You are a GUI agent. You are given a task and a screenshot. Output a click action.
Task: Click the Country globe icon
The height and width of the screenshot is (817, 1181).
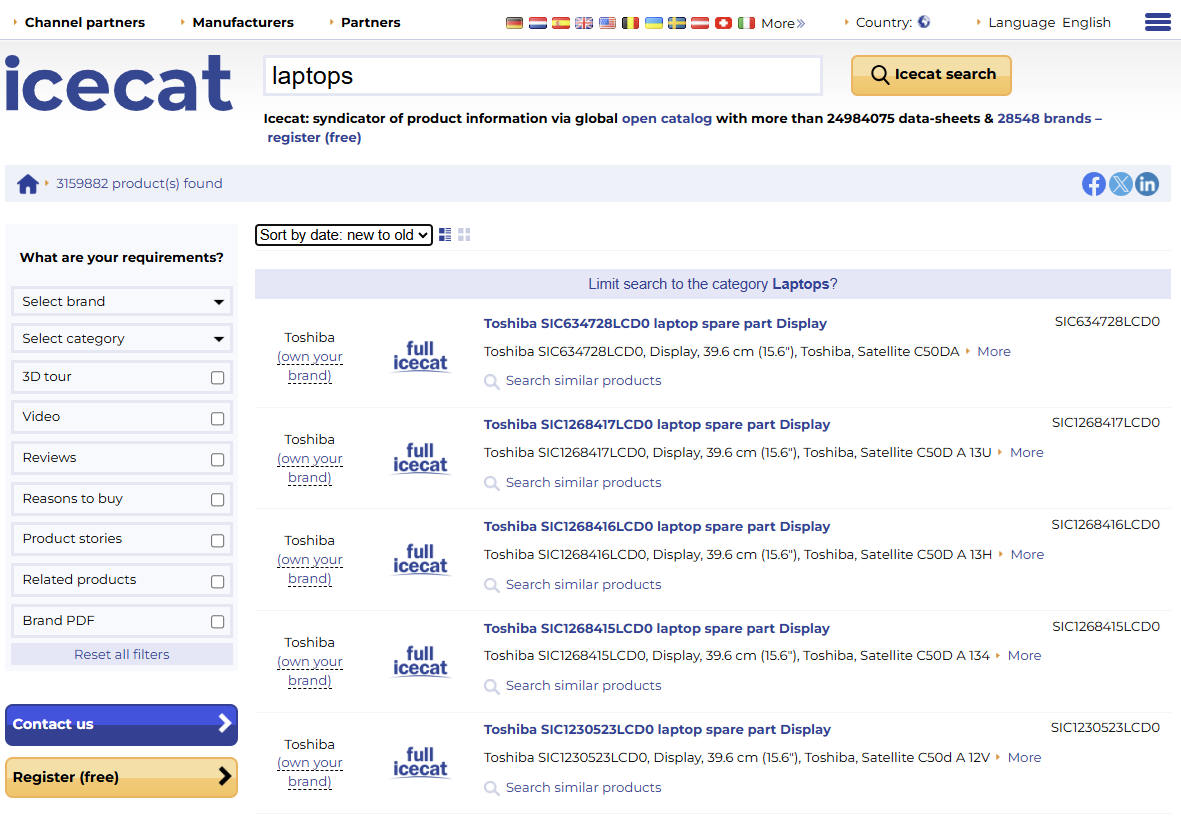click(x=924, y=22)
